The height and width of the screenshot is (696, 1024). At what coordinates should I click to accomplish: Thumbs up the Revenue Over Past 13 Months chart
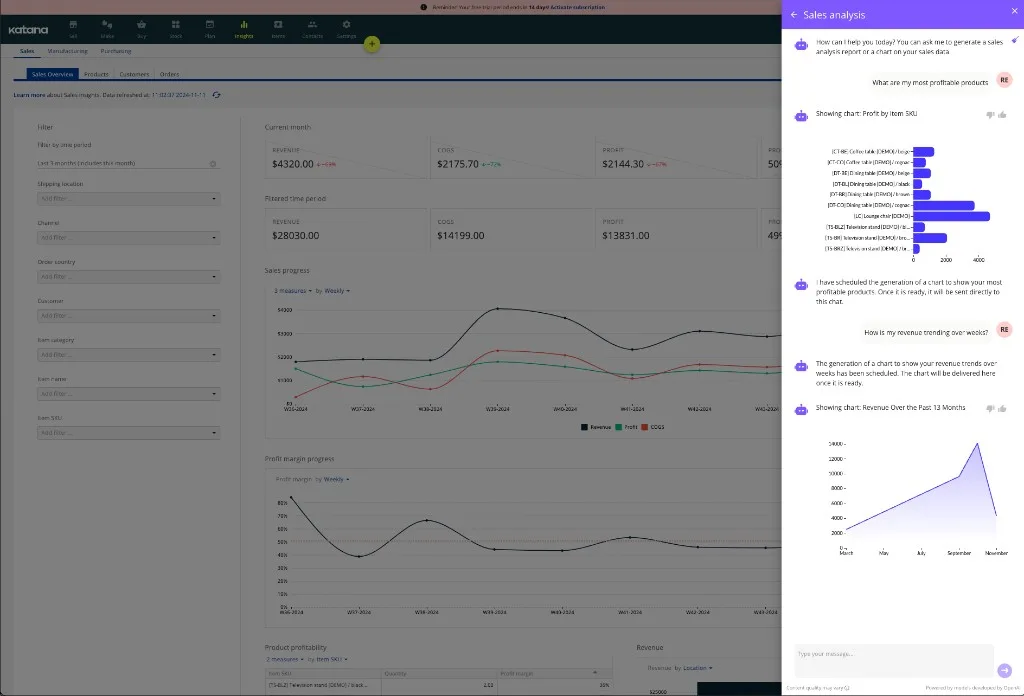(x=1002, y=409)
